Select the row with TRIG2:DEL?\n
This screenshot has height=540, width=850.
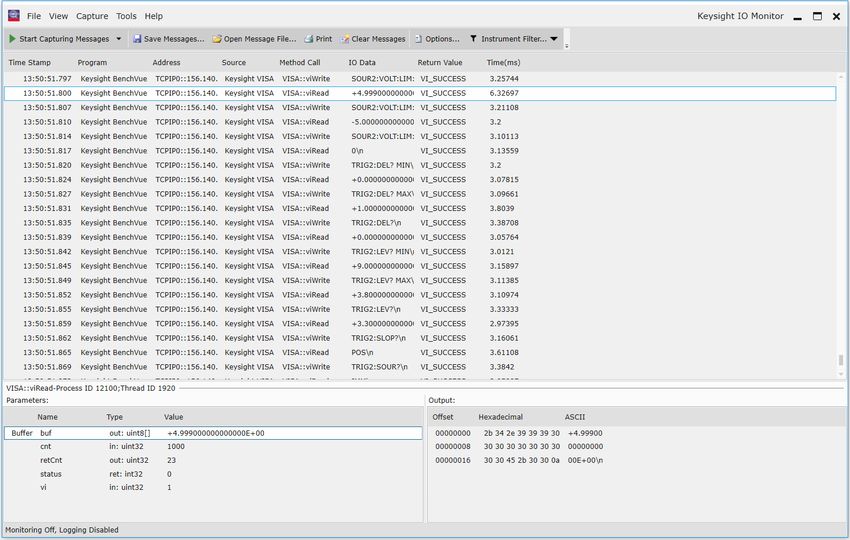point(420,223)
